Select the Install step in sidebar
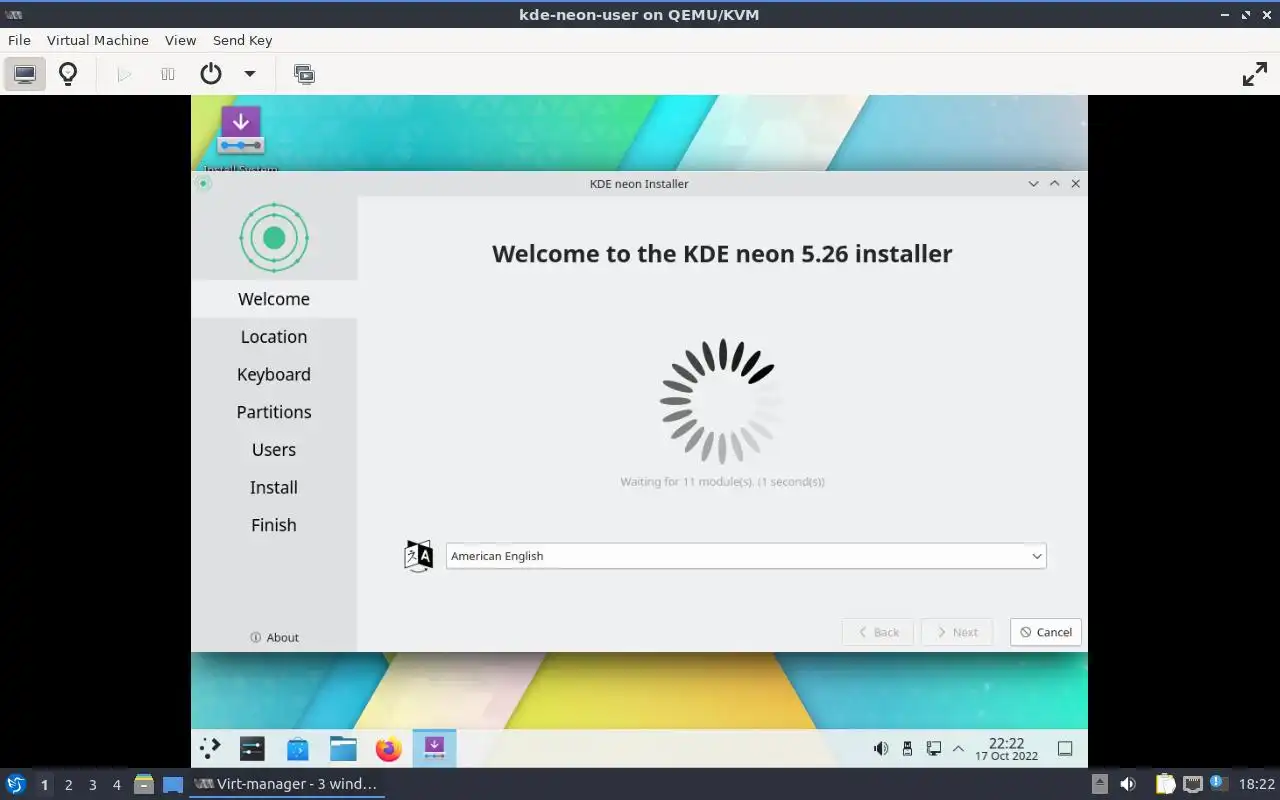The height and width of the screenshot is (800, 1280). pos(274,487)
